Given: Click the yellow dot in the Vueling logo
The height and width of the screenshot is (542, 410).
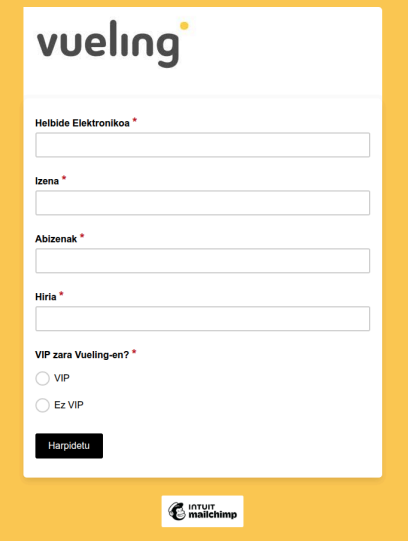Looking at the screenshot, I should pyautogui.click(x=184, y=26).
